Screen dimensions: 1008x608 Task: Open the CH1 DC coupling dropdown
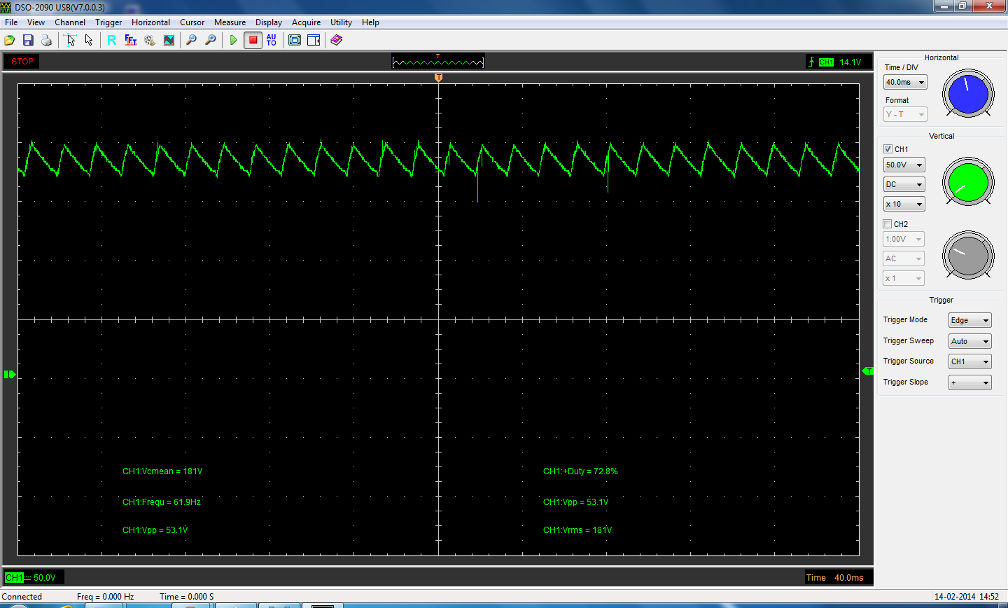904,184
